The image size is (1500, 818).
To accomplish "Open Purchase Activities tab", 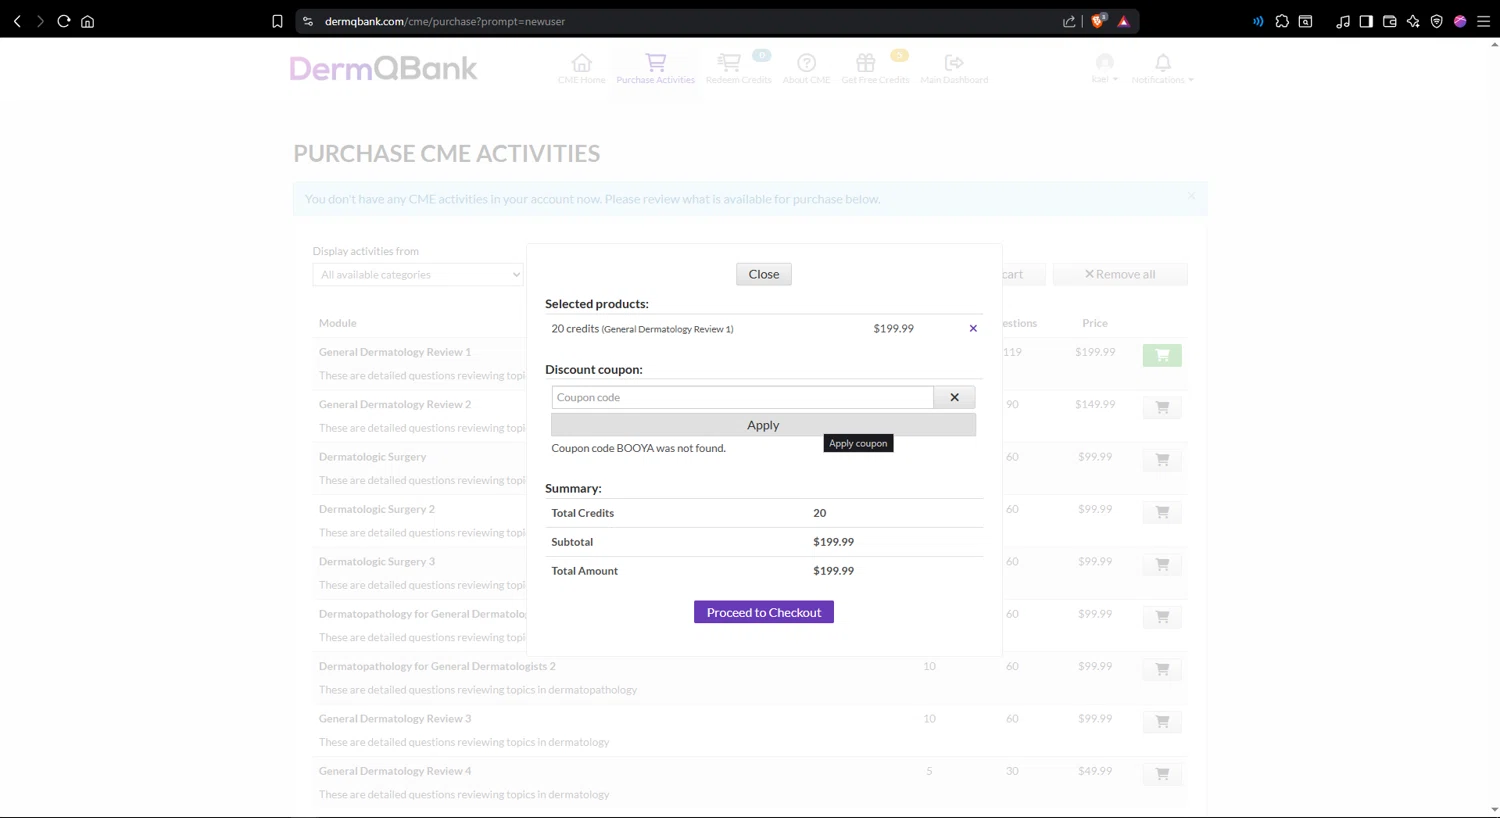I will tap(655, 68).
